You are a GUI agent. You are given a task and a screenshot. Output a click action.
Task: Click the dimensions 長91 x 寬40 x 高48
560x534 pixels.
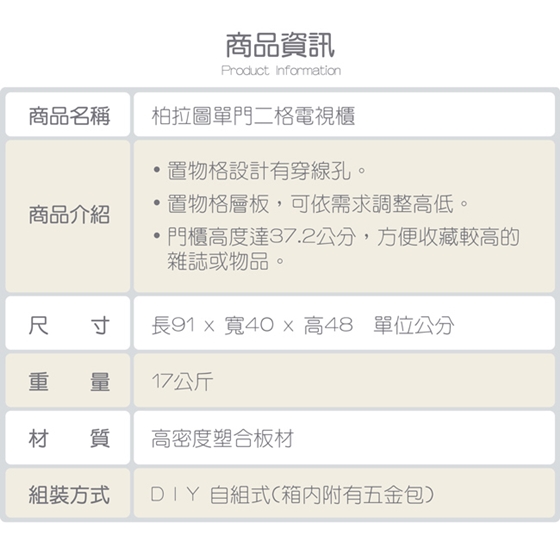click(252, 325)
